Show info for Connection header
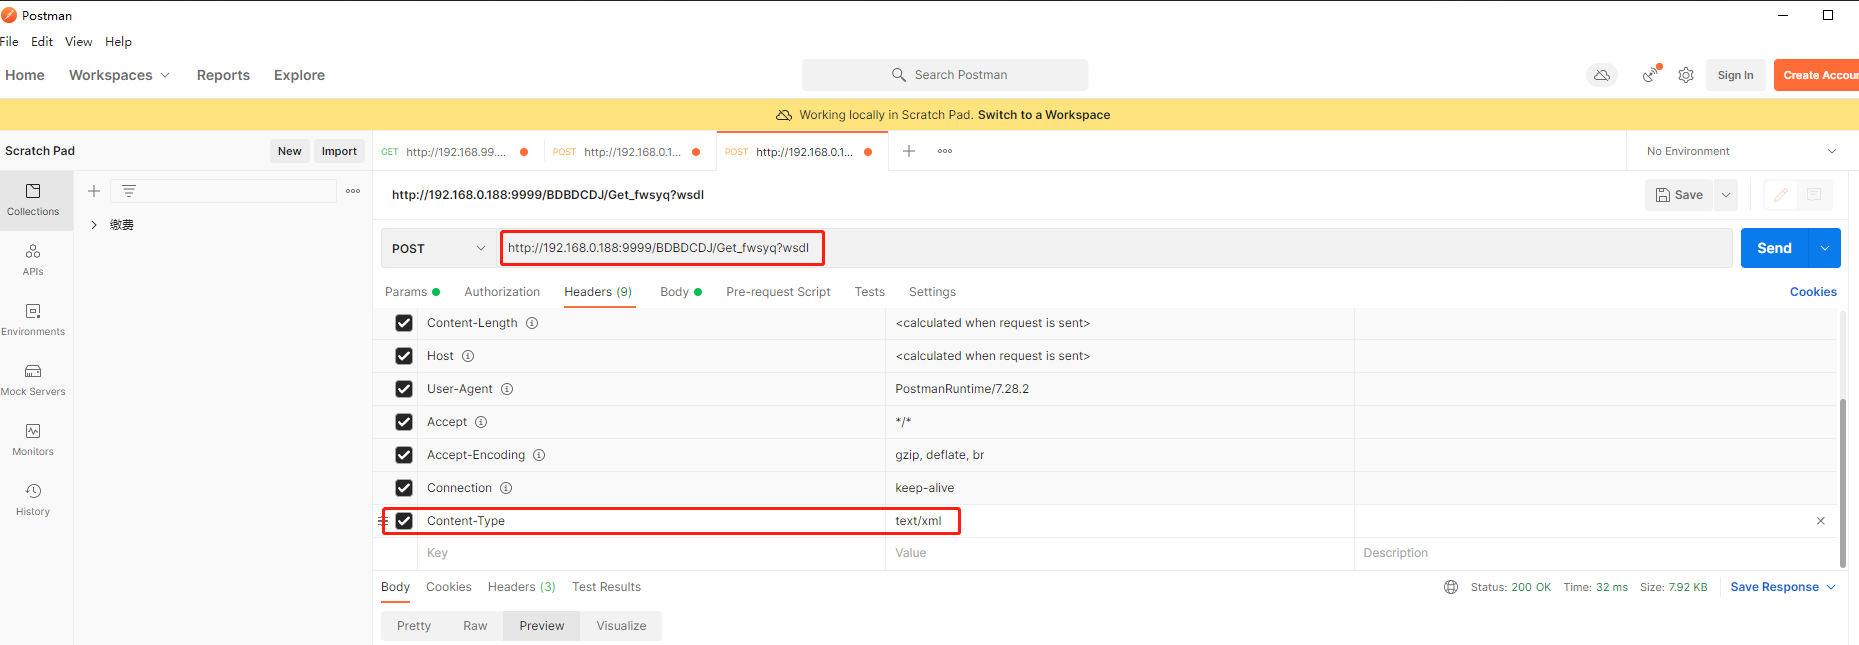The image size is (1859, 645). [506, 488]
